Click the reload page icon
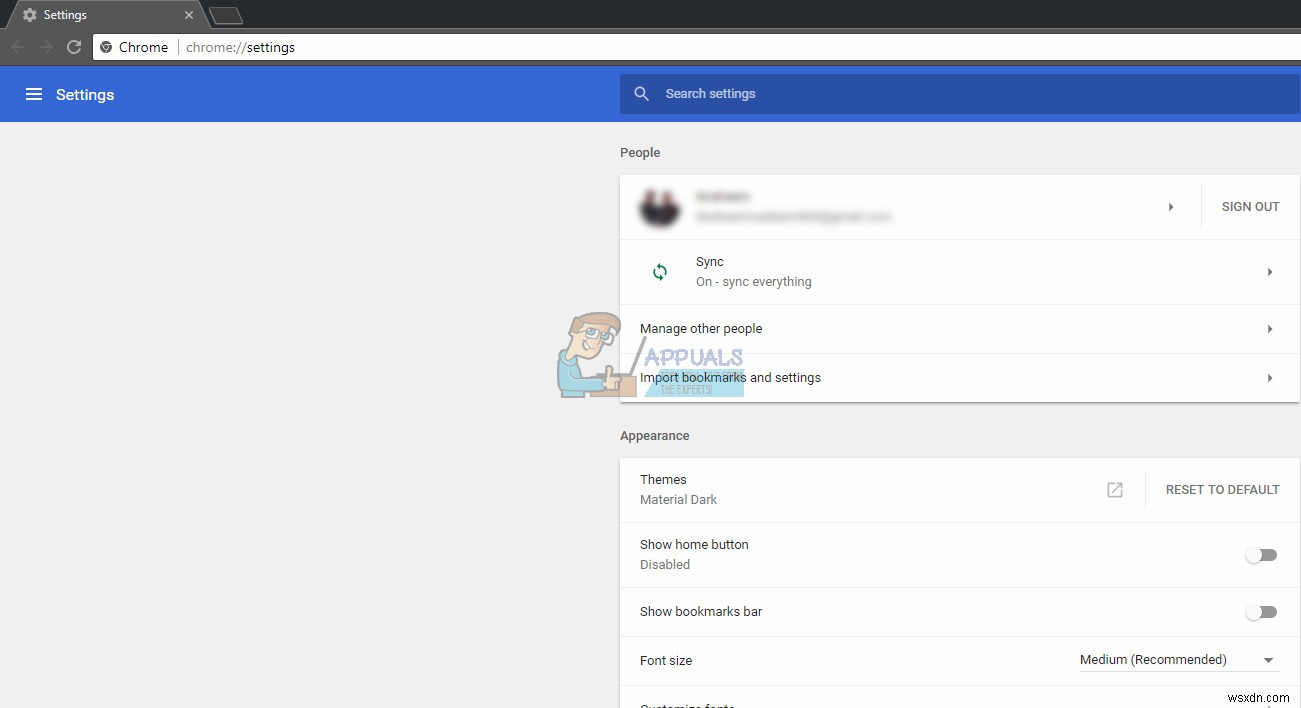 [73, 46]
